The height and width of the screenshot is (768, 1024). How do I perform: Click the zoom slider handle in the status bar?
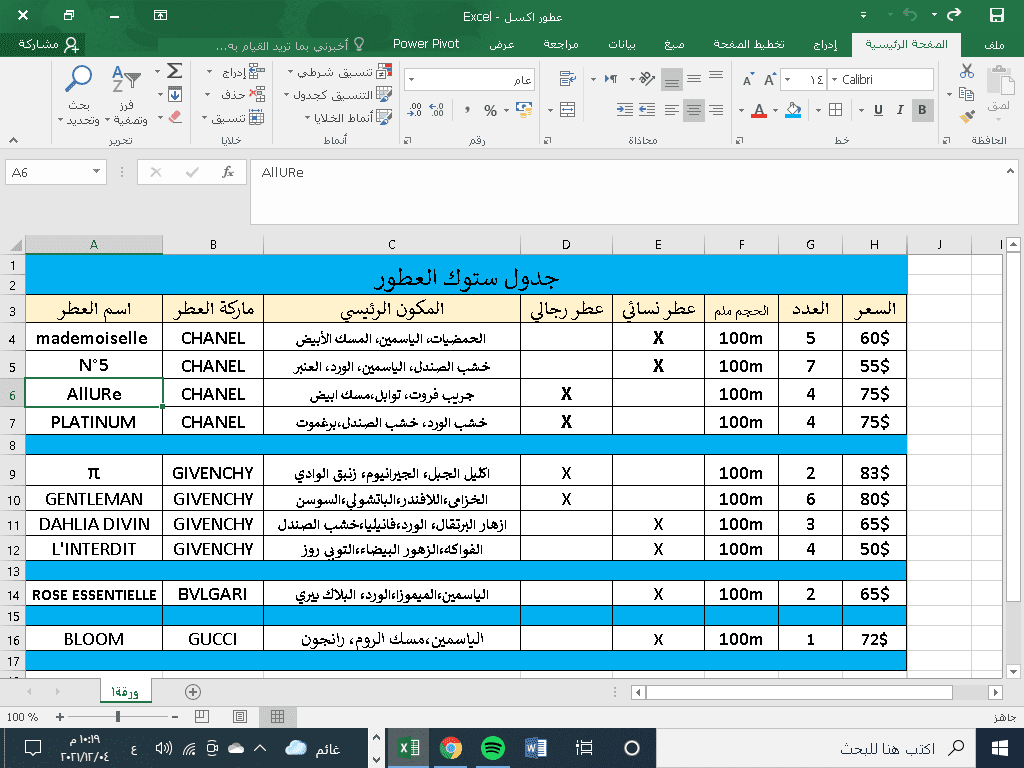click(118, 716)
